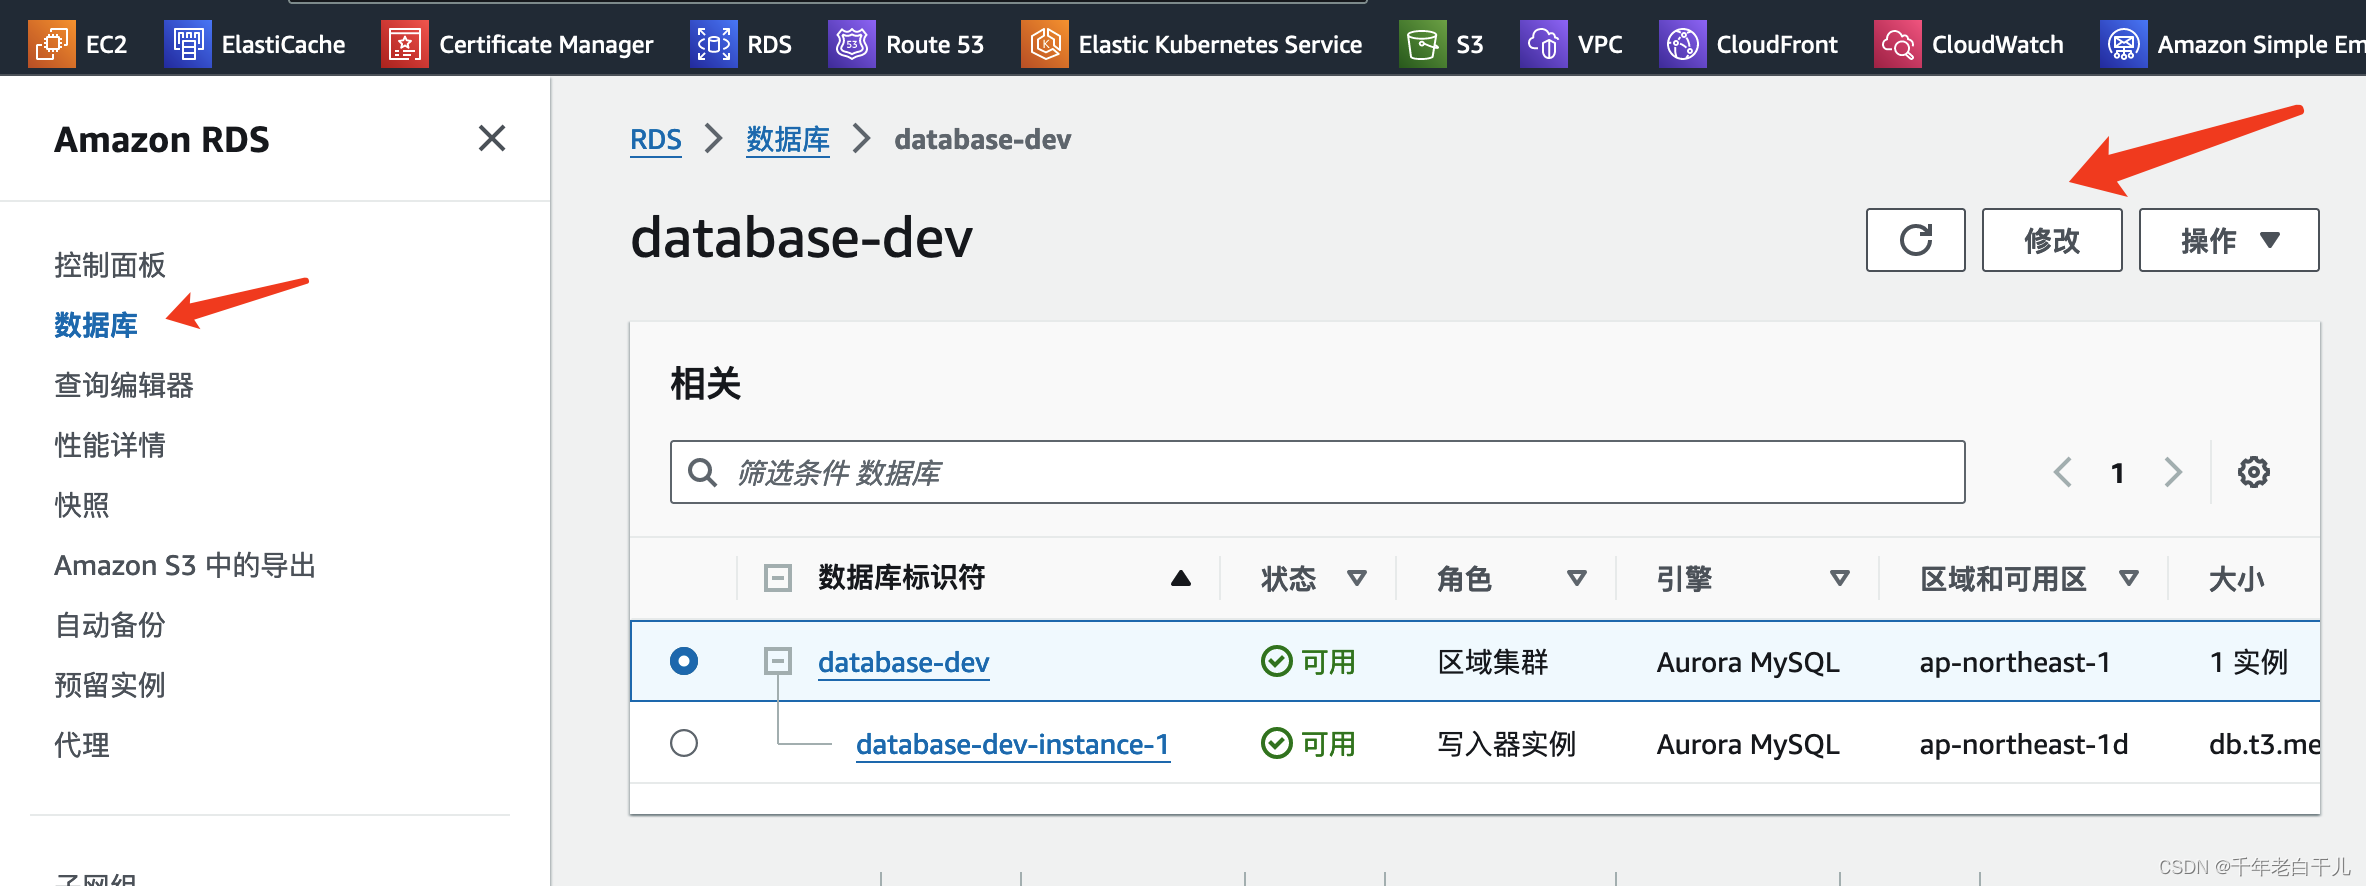2366x886 pixels.
Task: Open the EC2 service icon
Action: [52, 44]
